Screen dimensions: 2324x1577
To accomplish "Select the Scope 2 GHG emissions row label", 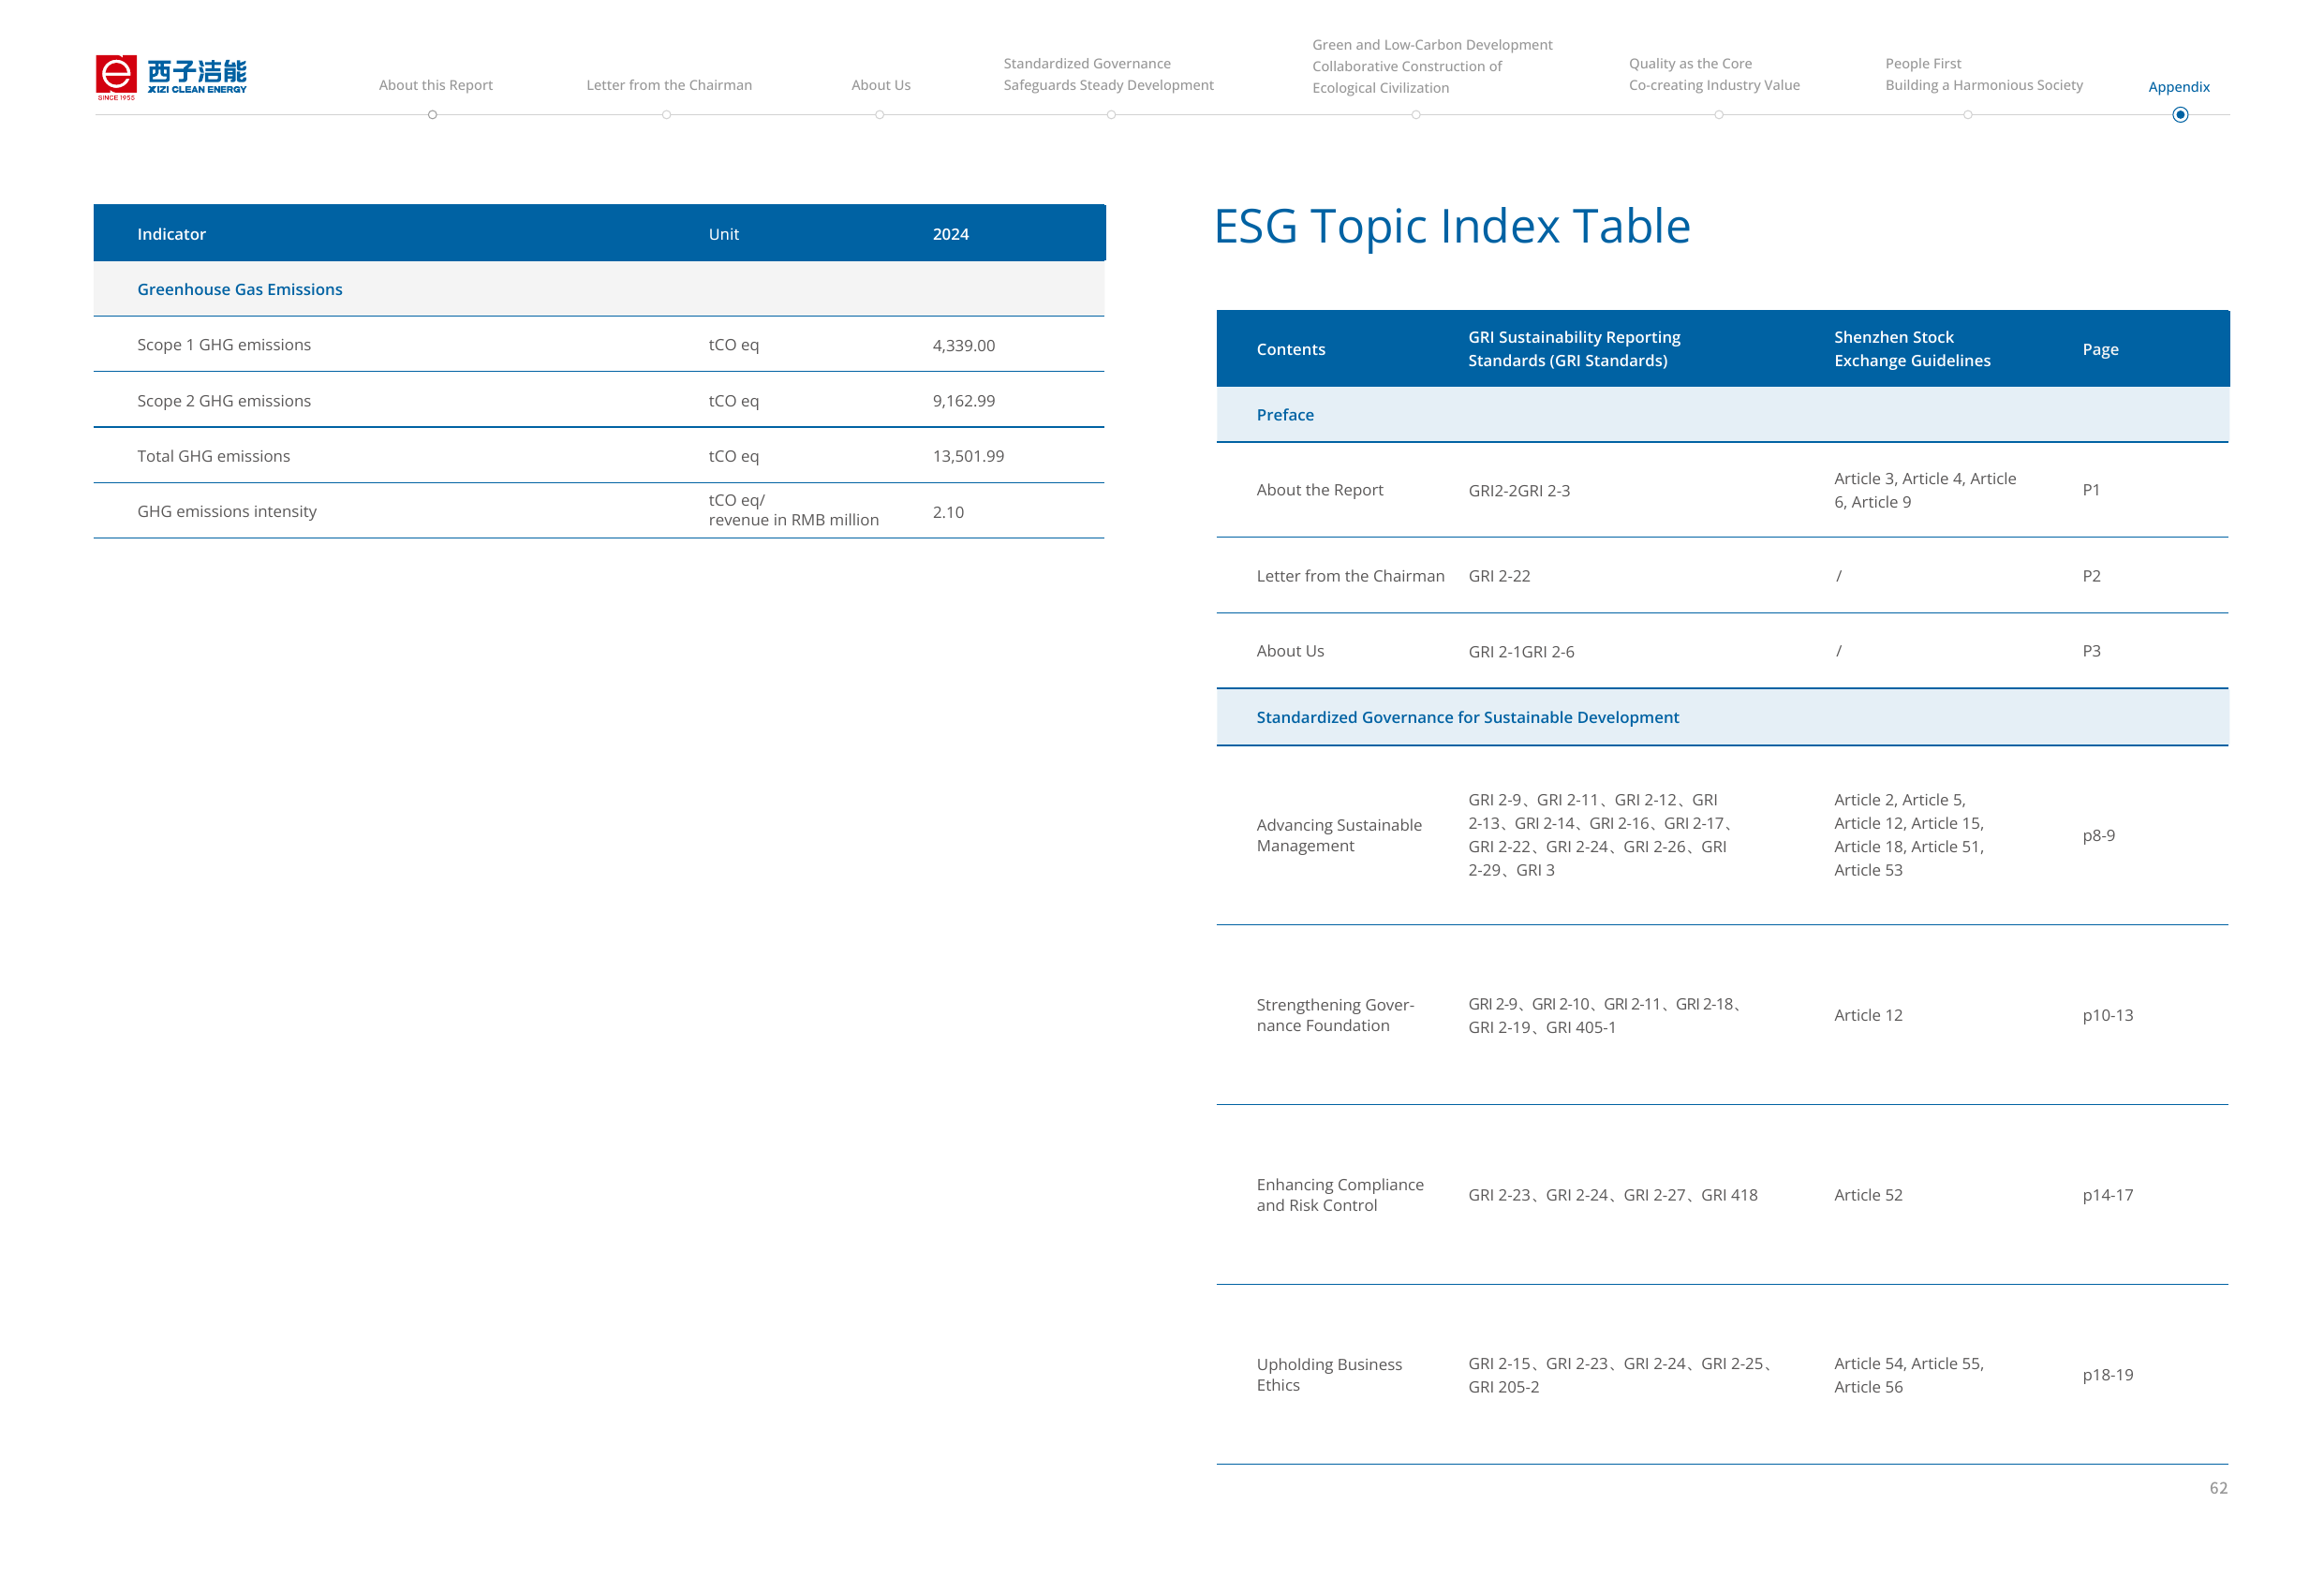I will click(x=224, y=401).
